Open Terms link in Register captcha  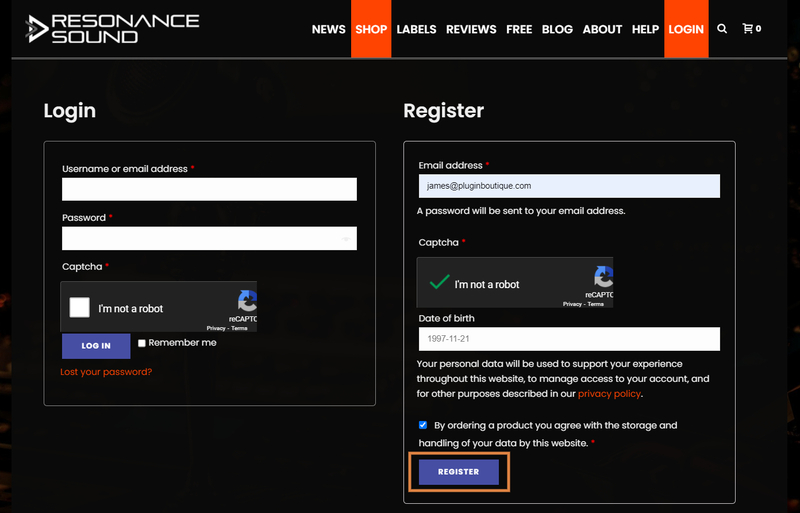(x=595, y=304)
